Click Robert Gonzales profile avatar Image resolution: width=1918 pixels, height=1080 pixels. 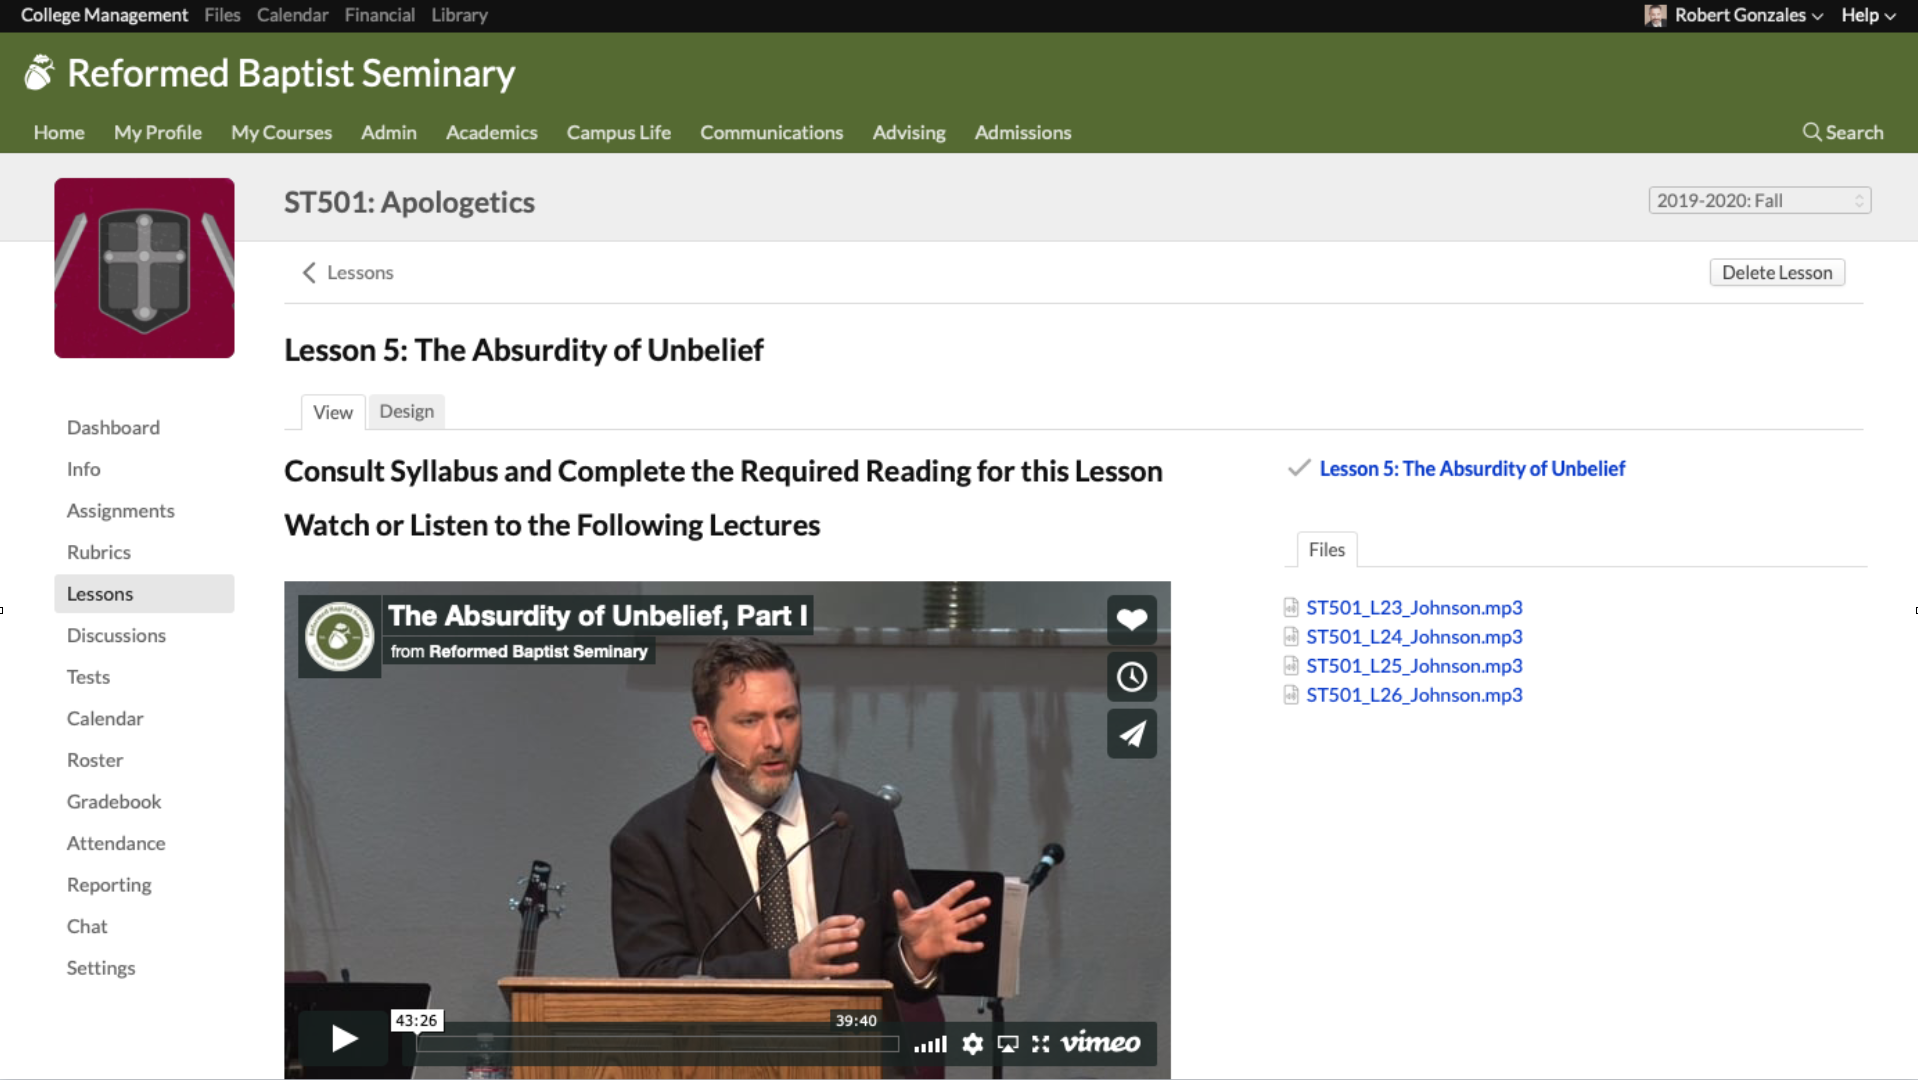click(1655, 15)
